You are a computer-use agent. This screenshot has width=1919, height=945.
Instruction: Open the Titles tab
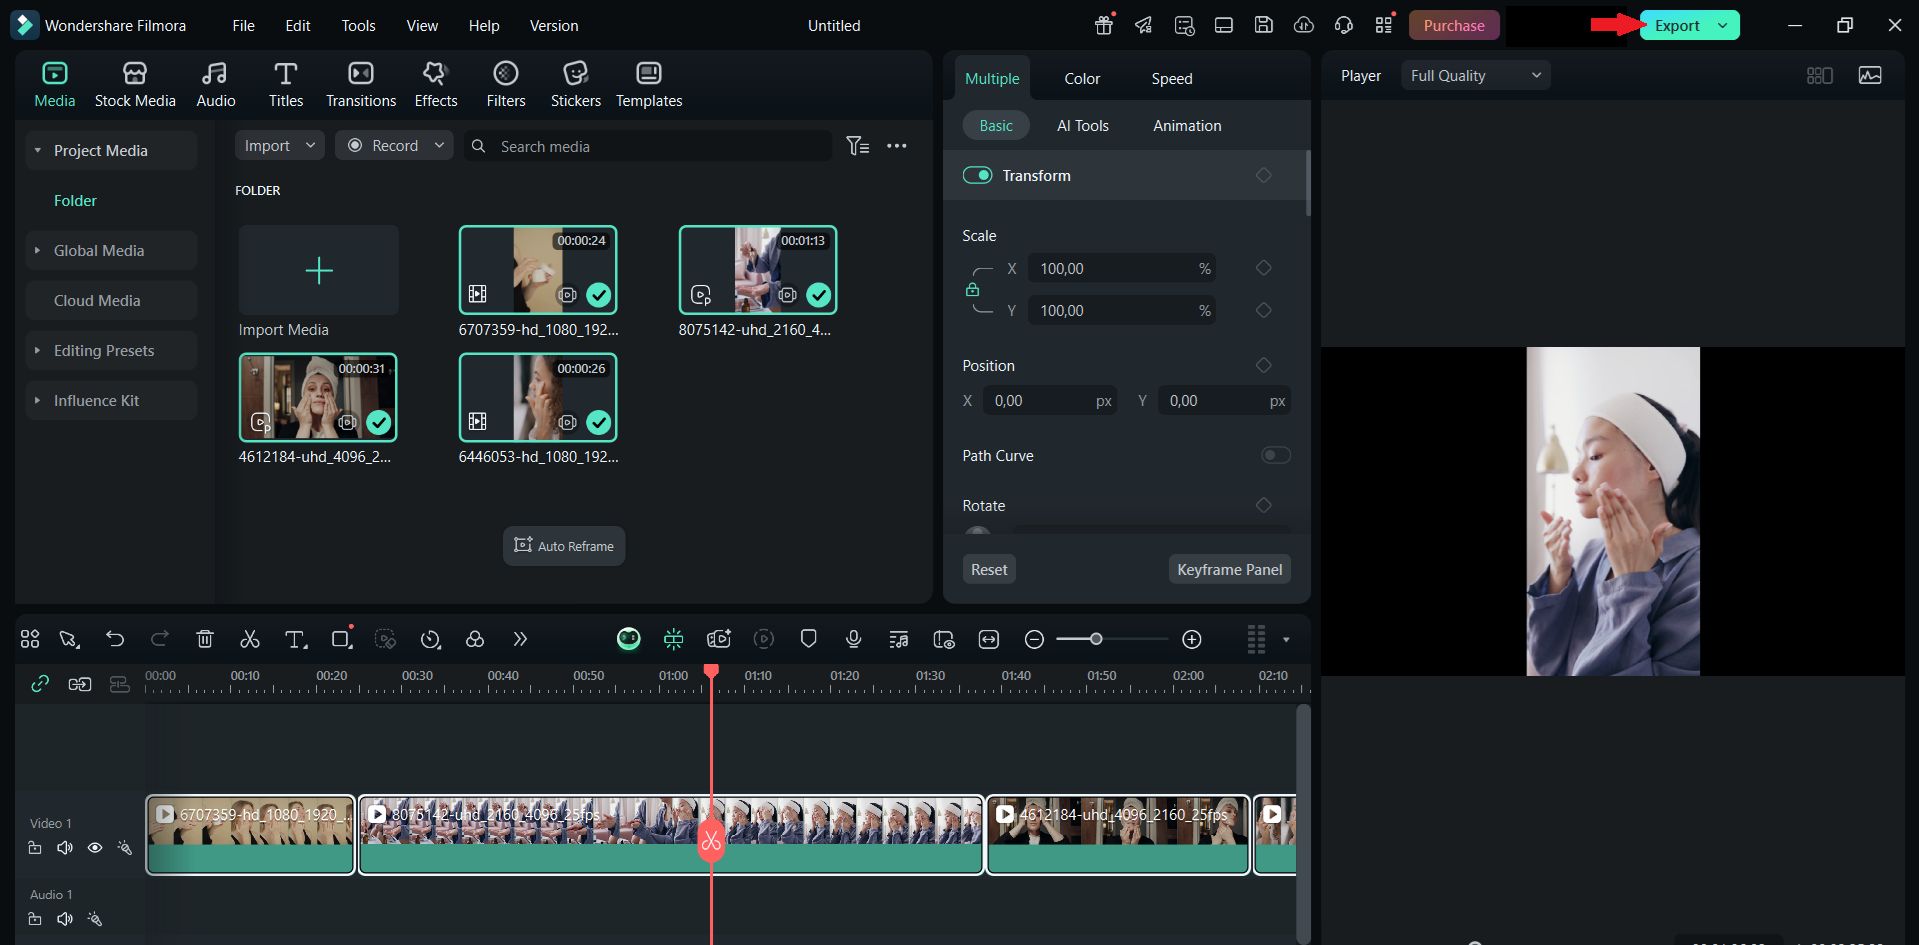286,84
